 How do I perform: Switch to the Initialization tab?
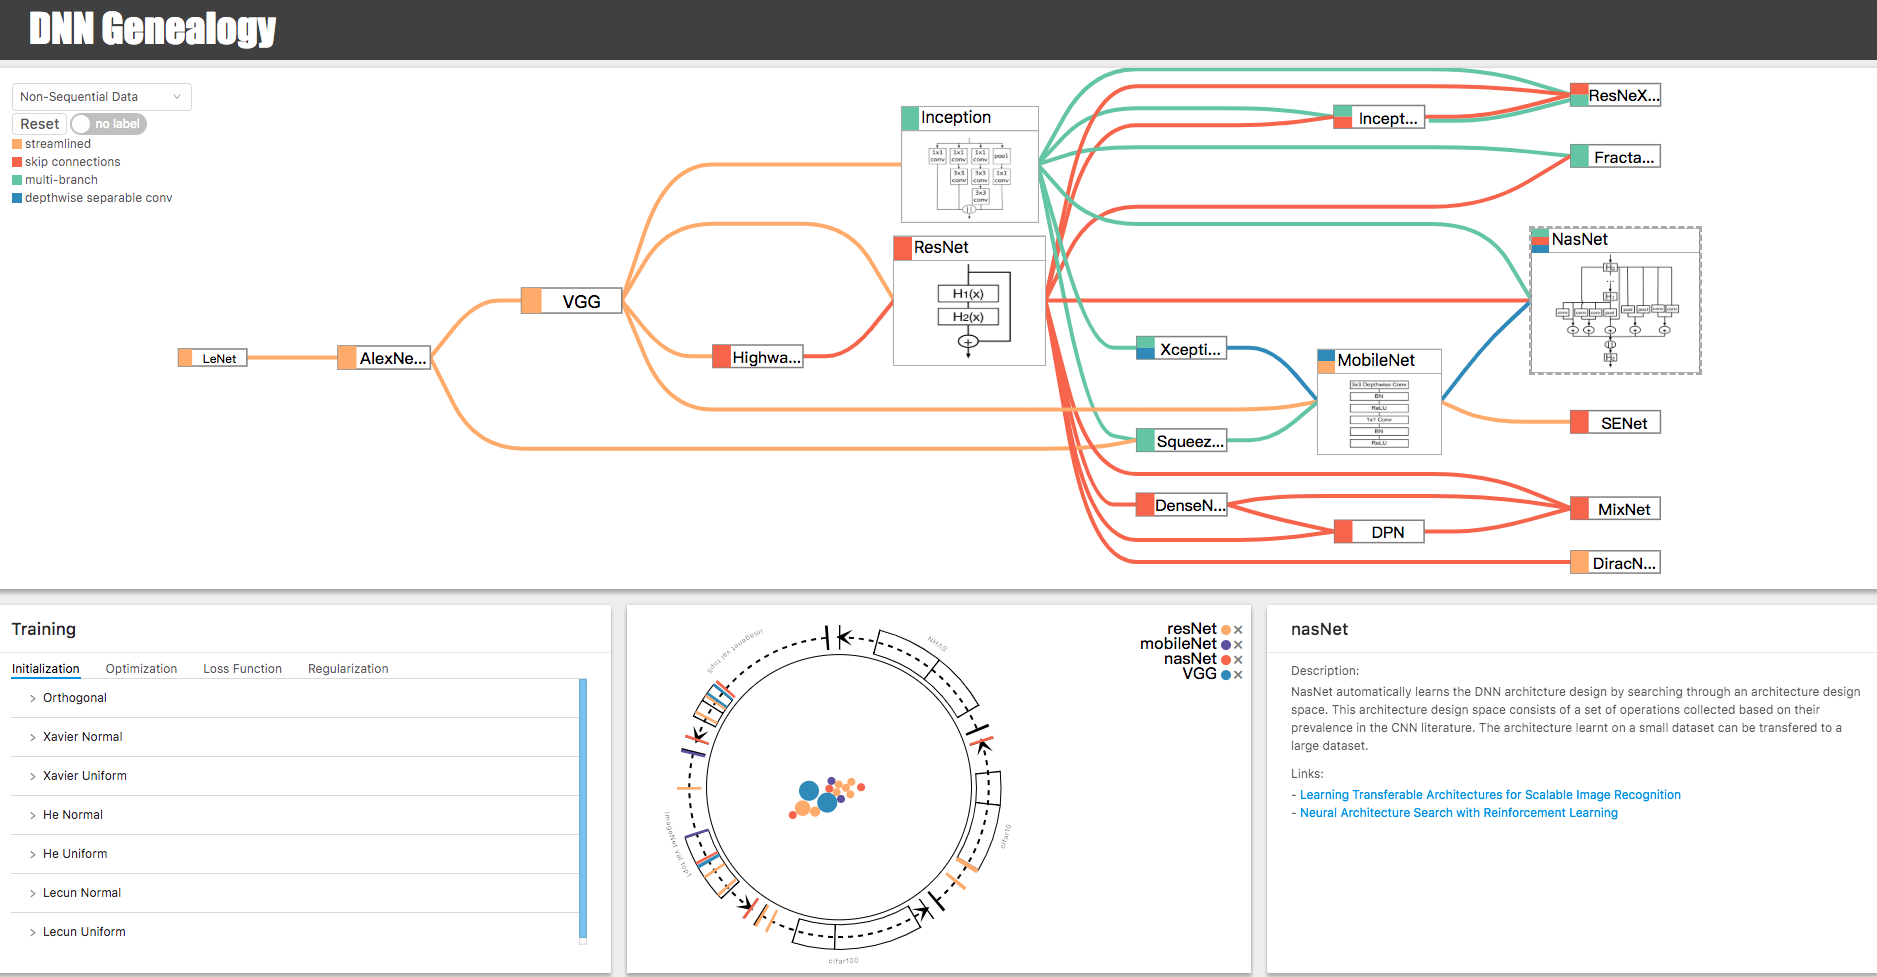[46, 669]
